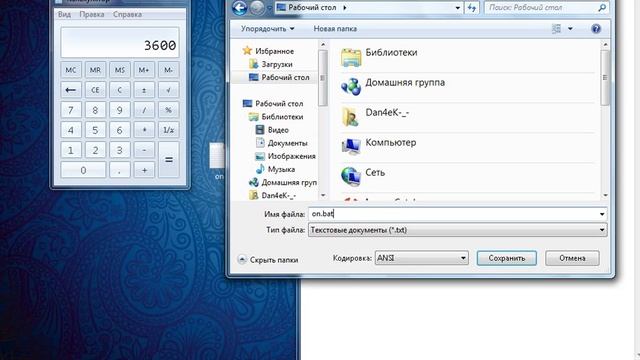Screen dimensions: 640x360
Task: Click navigation pane scrollbar down arrow
Action: (323, 196)
